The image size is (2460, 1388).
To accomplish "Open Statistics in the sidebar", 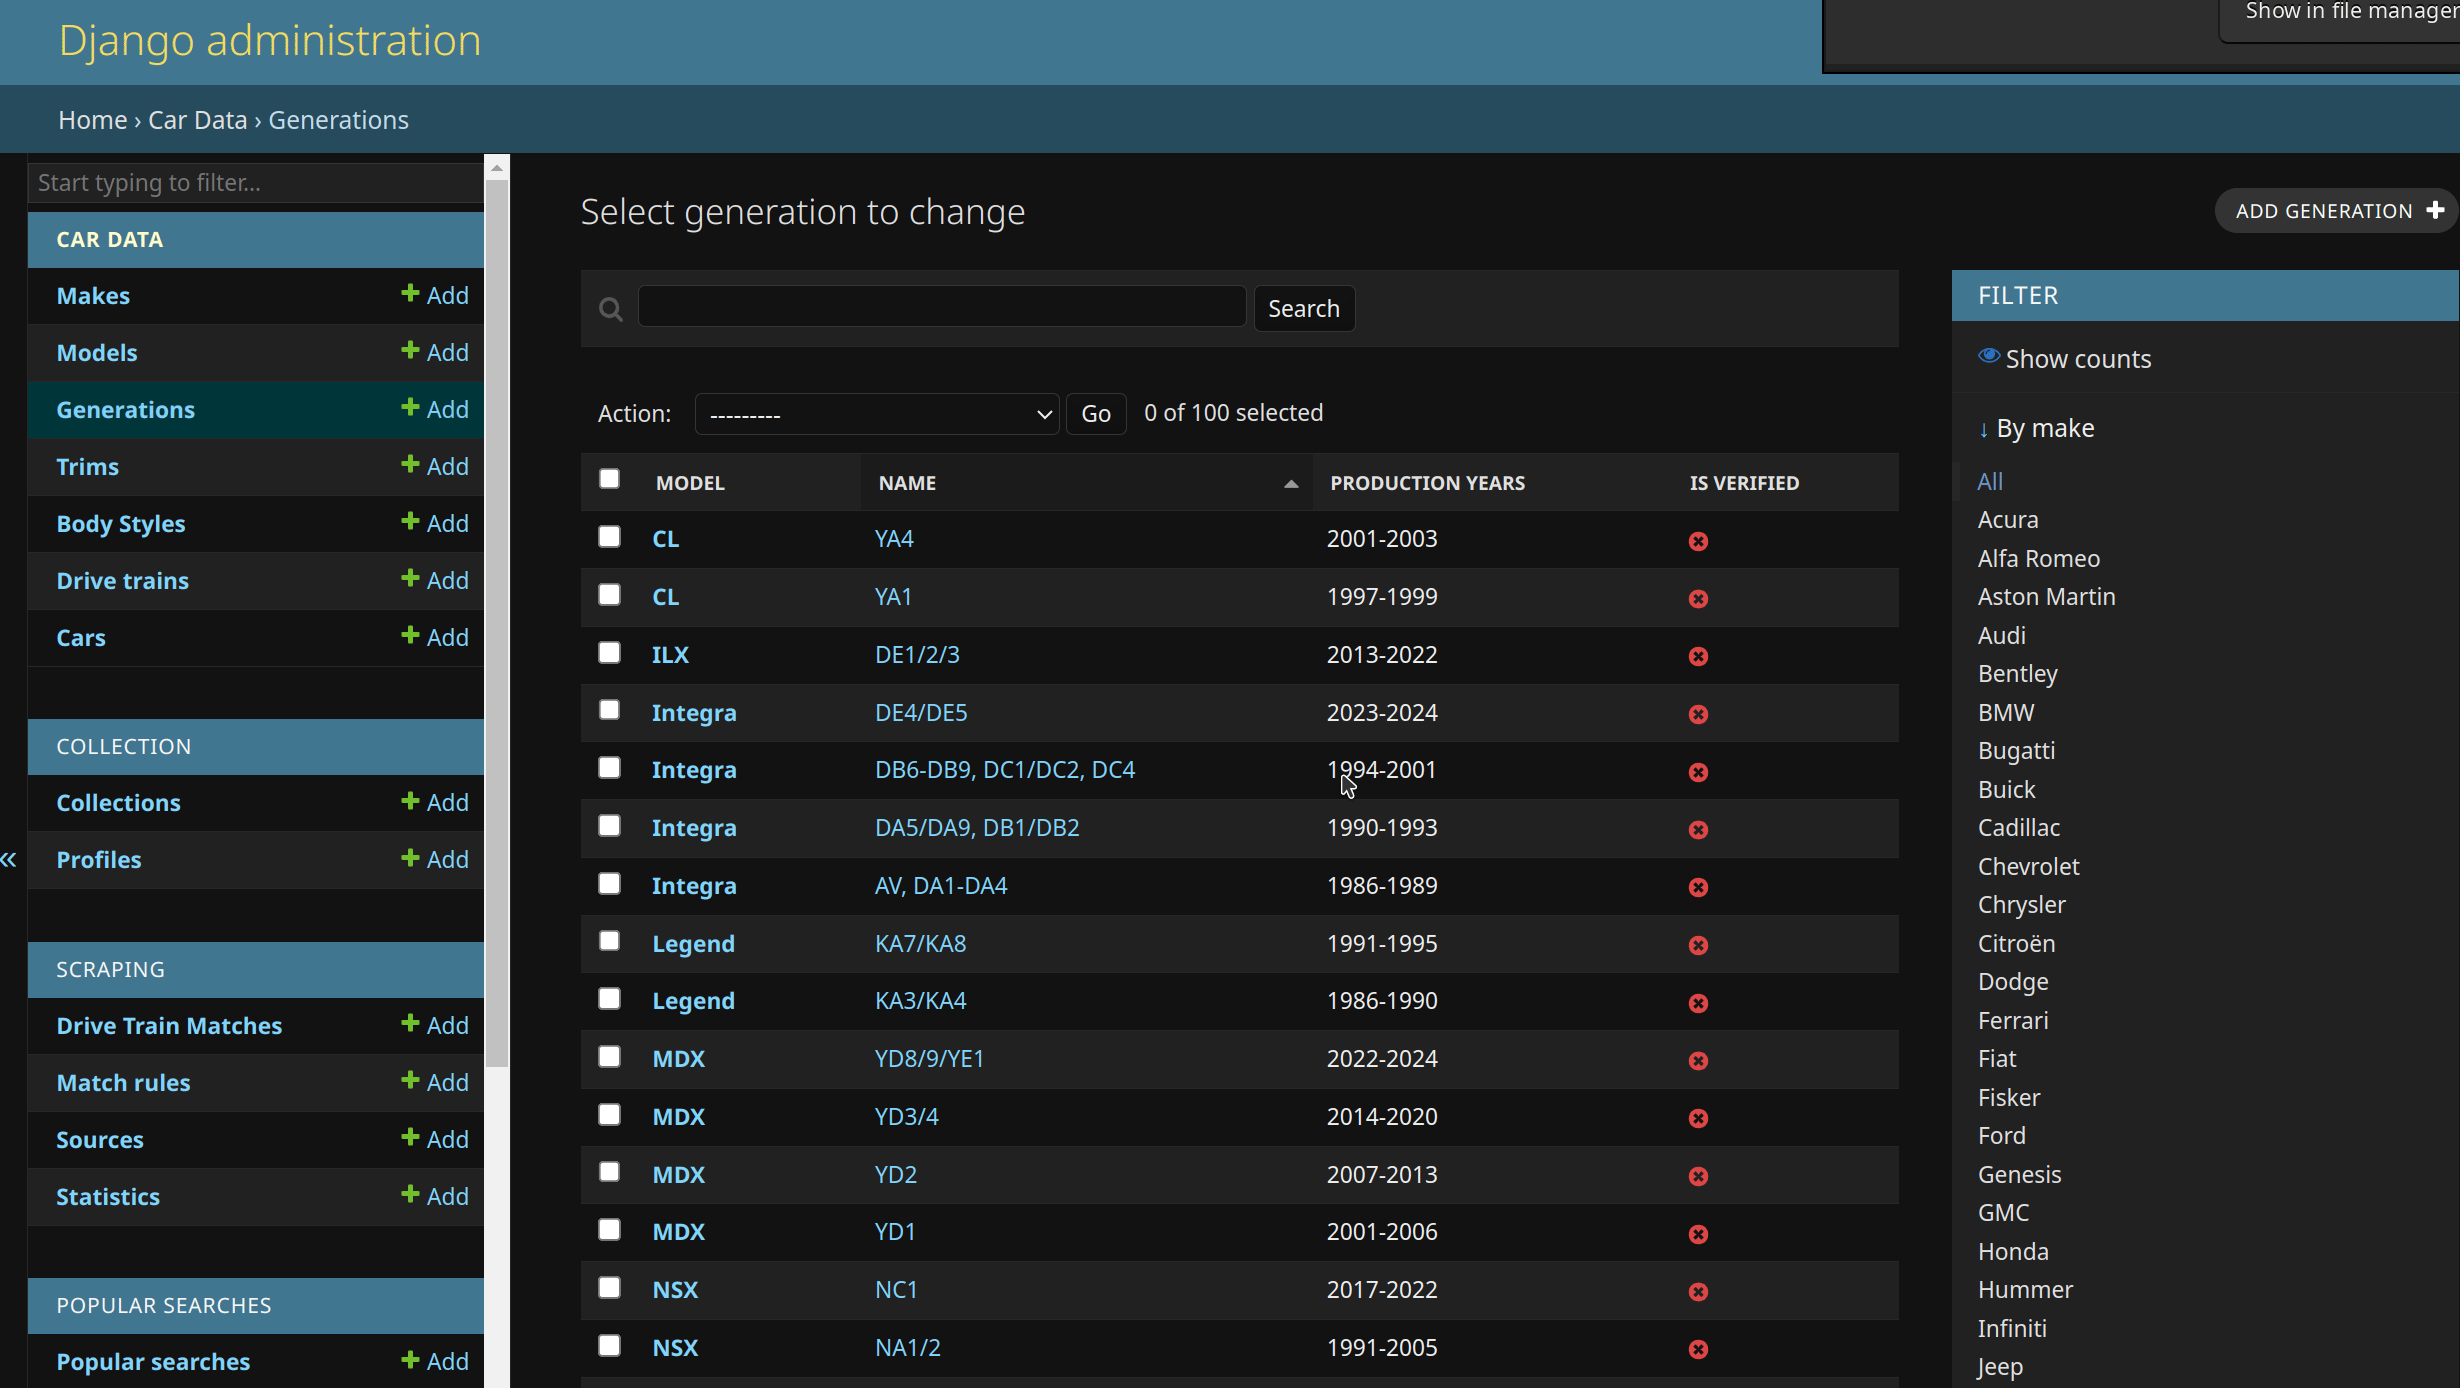I will [x=108, y=1196].
